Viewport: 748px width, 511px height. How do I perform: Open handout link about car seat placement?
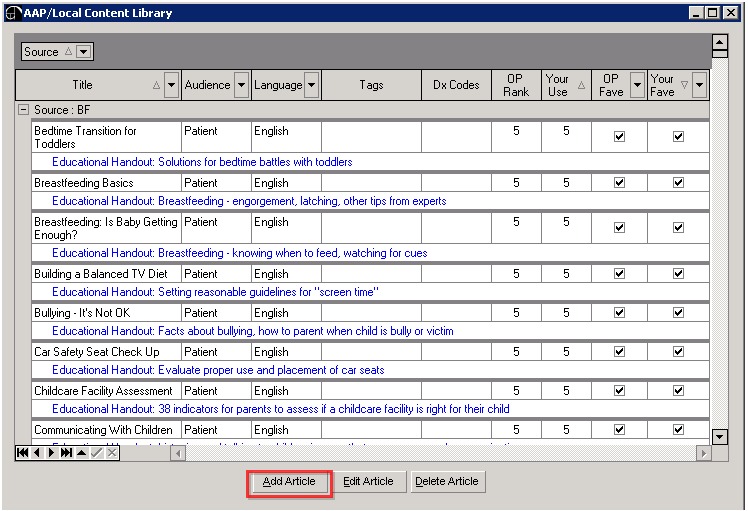[x=218, y=370]
